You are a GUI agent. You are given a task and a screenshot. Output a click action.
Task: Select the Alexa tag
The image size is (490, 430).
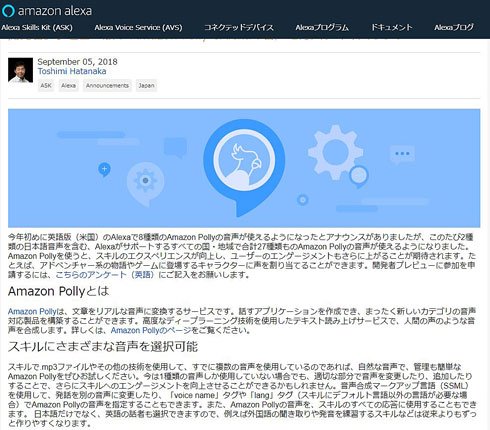coord(68,86)
